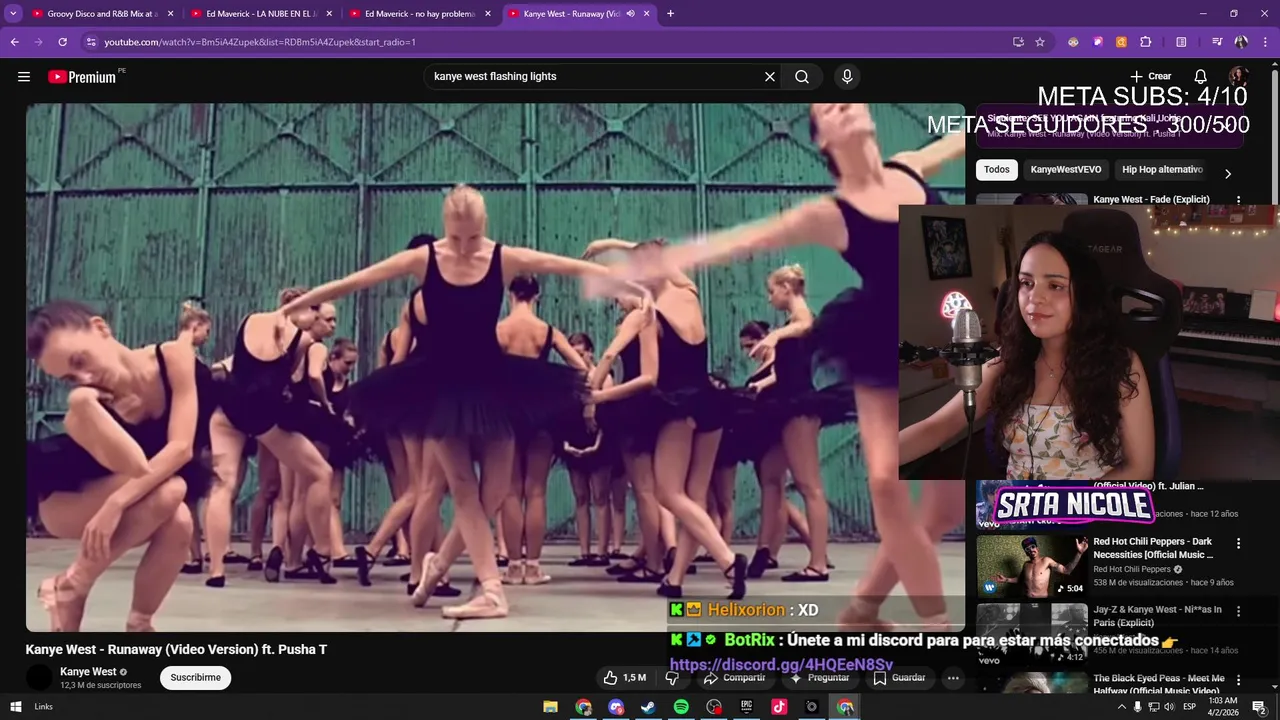
Task: Open the Kanye West channel name link
Action: (x=88, y=672)
